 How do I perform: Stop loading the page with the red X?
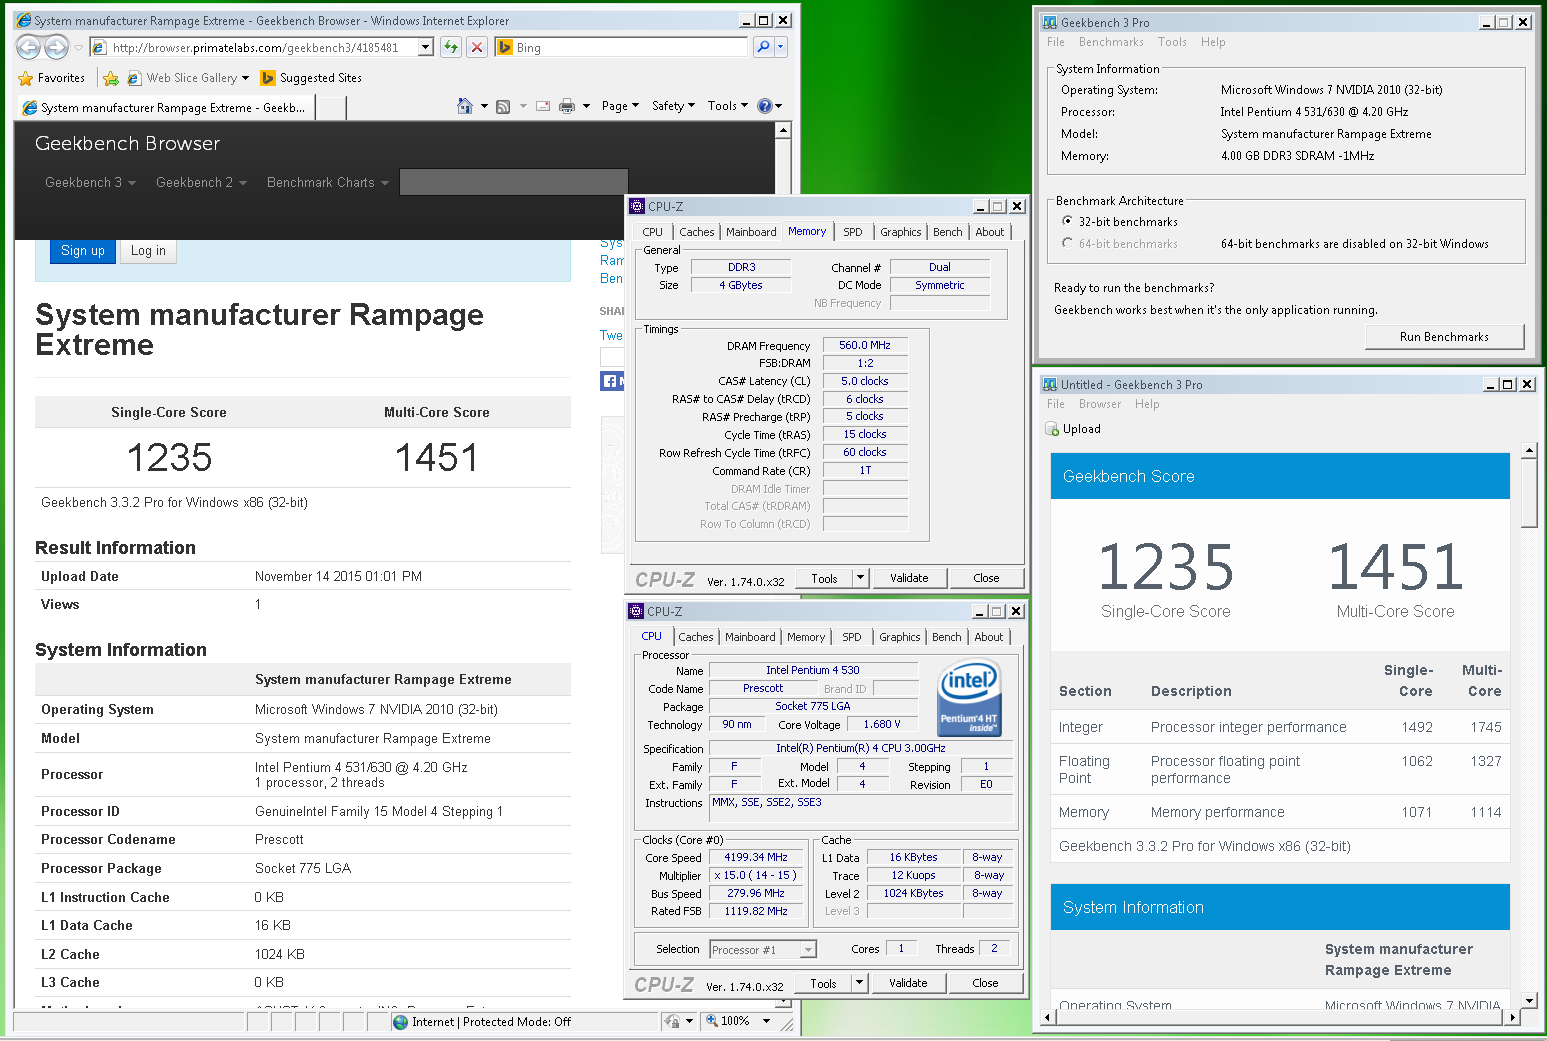(x=477, y=47)
